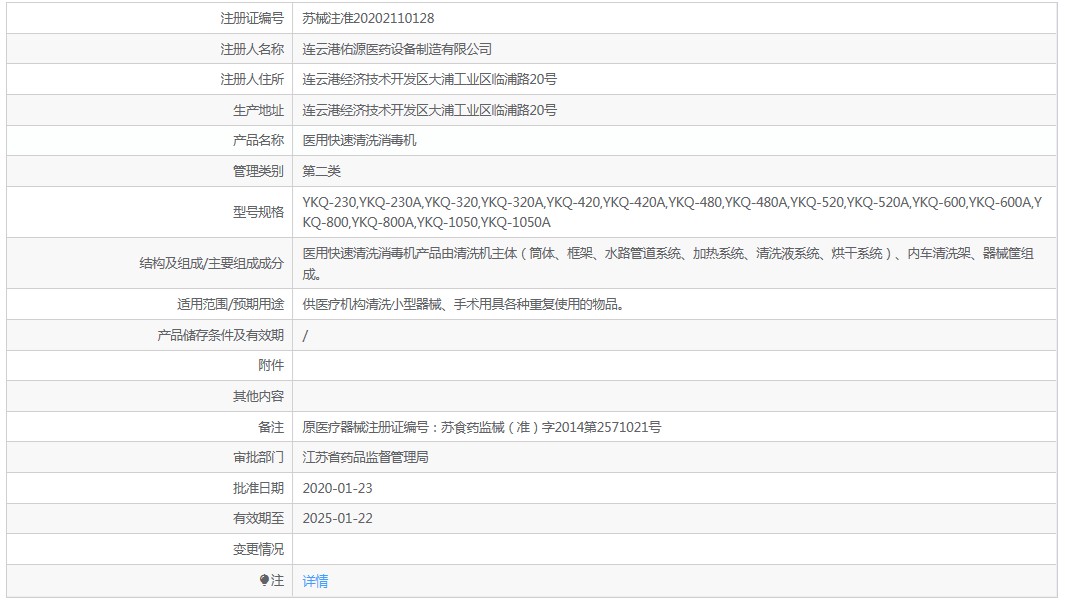
Task: Click the 适用范围 intended use text
Action: click(x=464, y=305)
